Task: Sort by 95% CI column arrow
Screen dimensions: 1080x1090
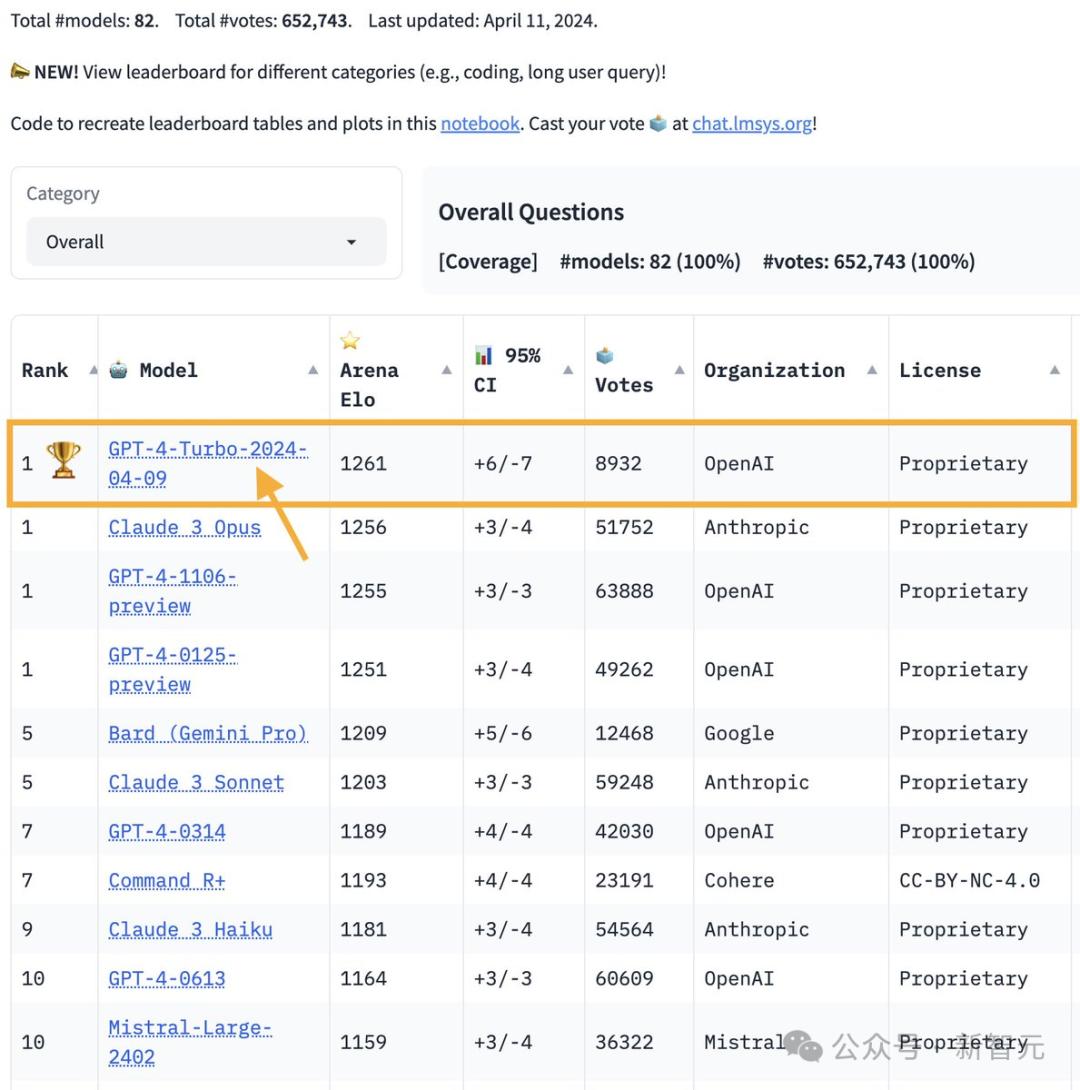Action: pos(568,371)
